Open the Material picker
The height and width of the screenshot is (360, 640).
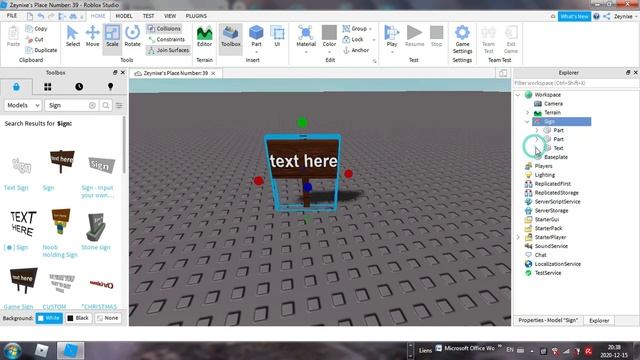coord(306,37)
